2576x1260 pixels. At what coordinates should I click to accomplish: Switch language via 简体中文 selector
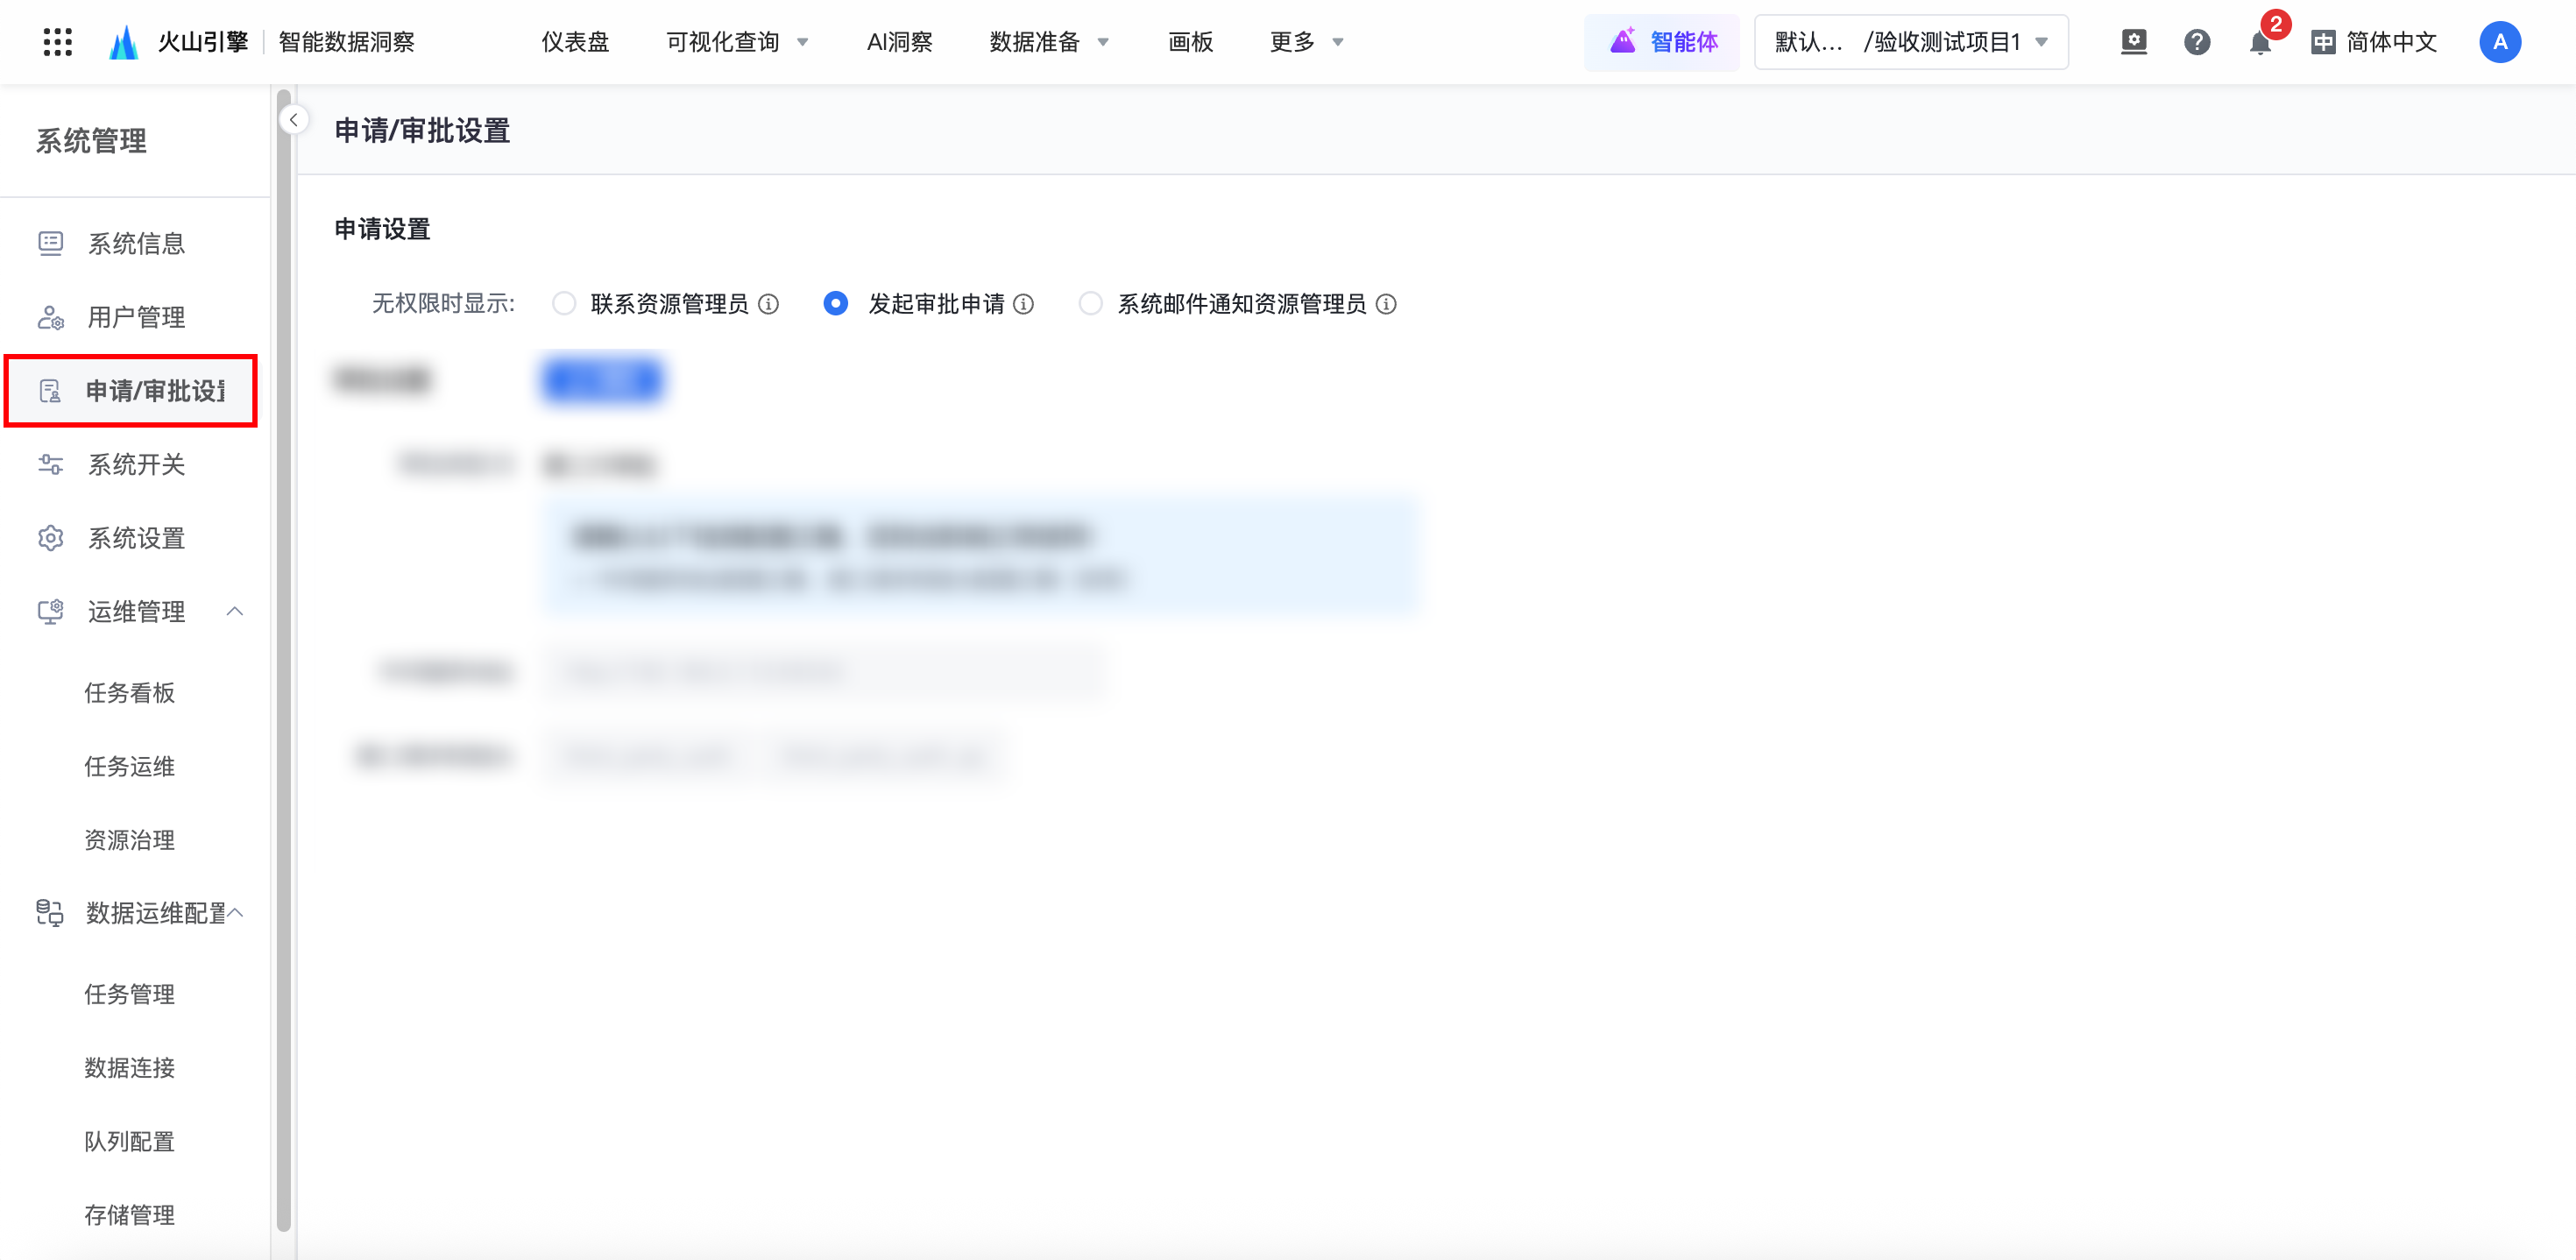pos(2374,42)
